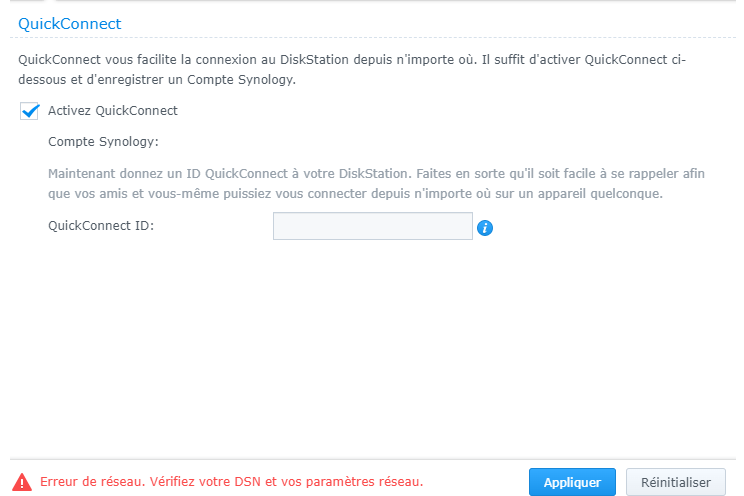Image resolution: width=744 pixels, height=496 pixels.
Task: Open the QuickConnect ID help tooltip icon
Action: pos(484,228)
